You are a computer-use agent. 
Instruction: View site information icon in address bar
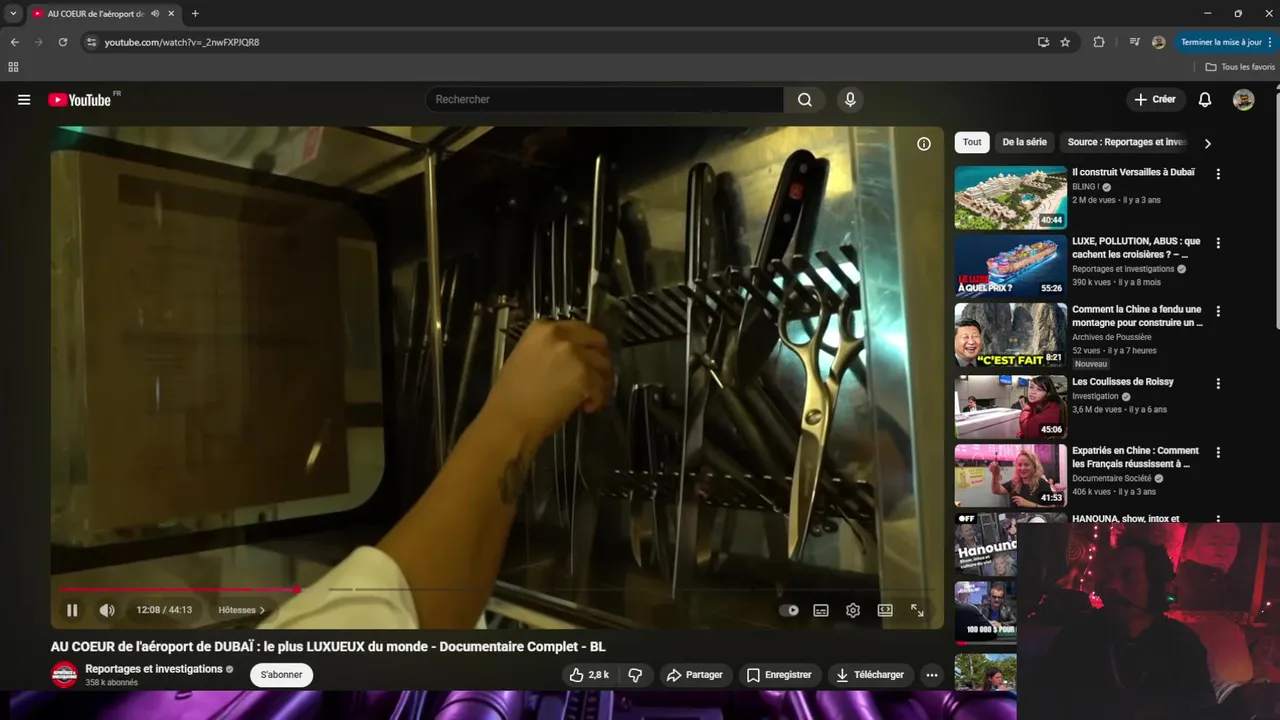click(x=91, y=42)
